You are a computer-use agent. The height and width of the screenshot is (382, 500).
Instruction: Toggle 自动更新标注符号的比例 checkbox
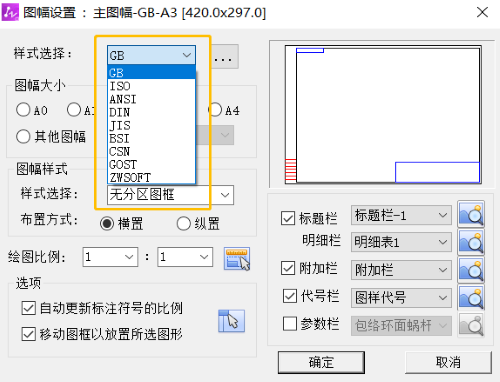[29, 308]
